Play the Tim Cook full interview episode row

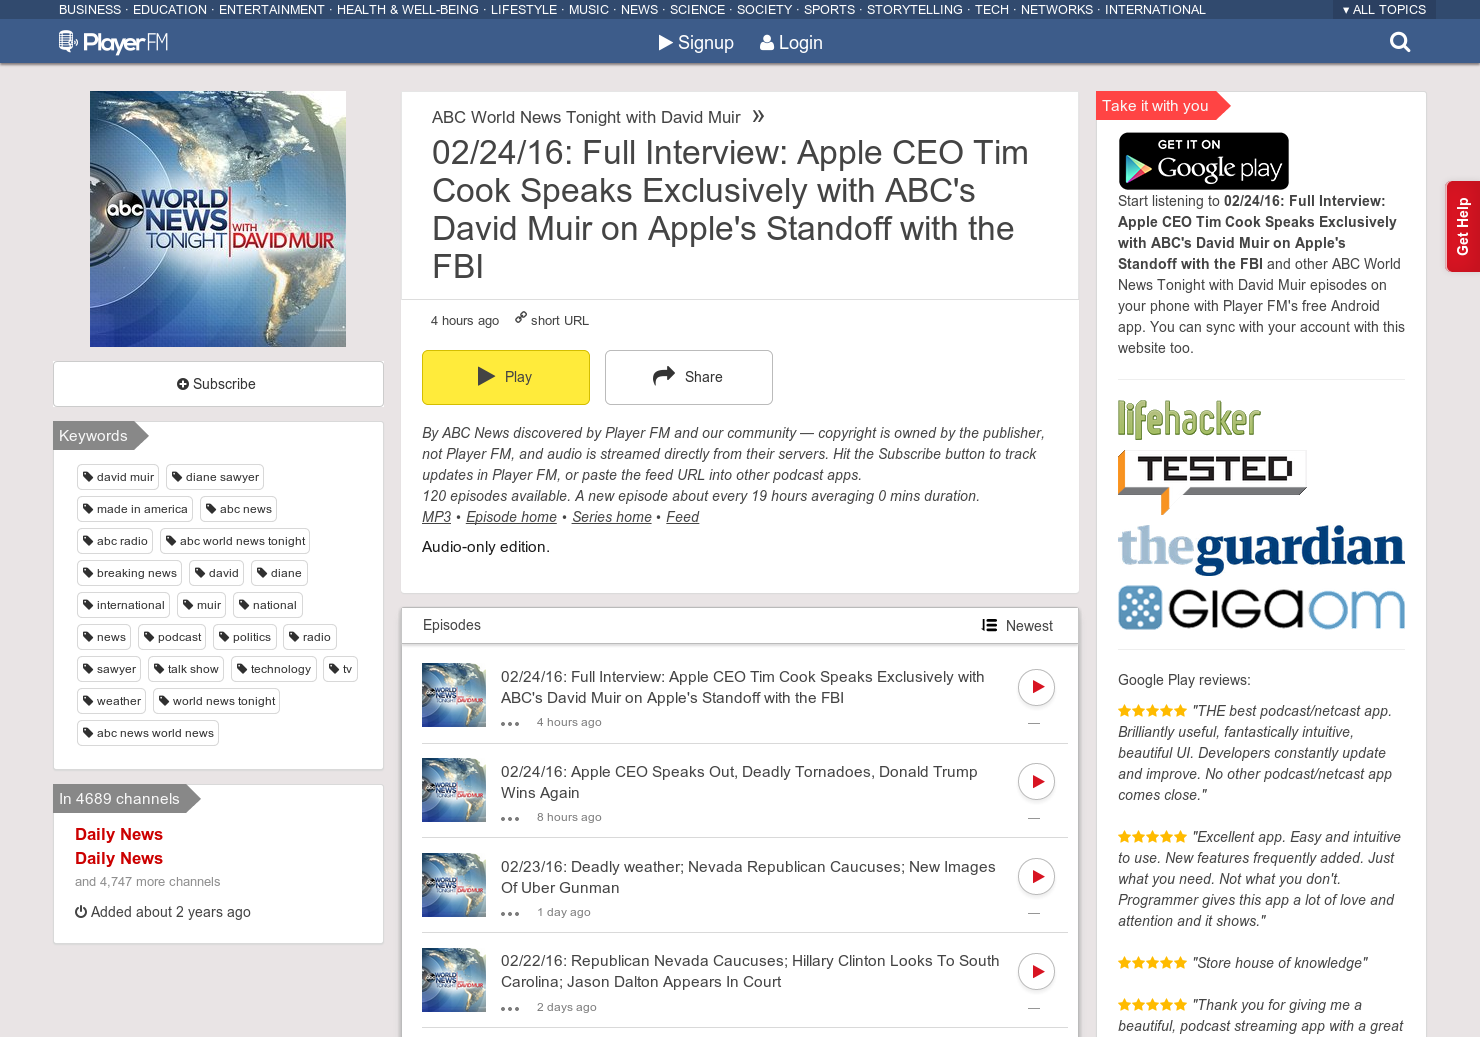point(1036,687)
